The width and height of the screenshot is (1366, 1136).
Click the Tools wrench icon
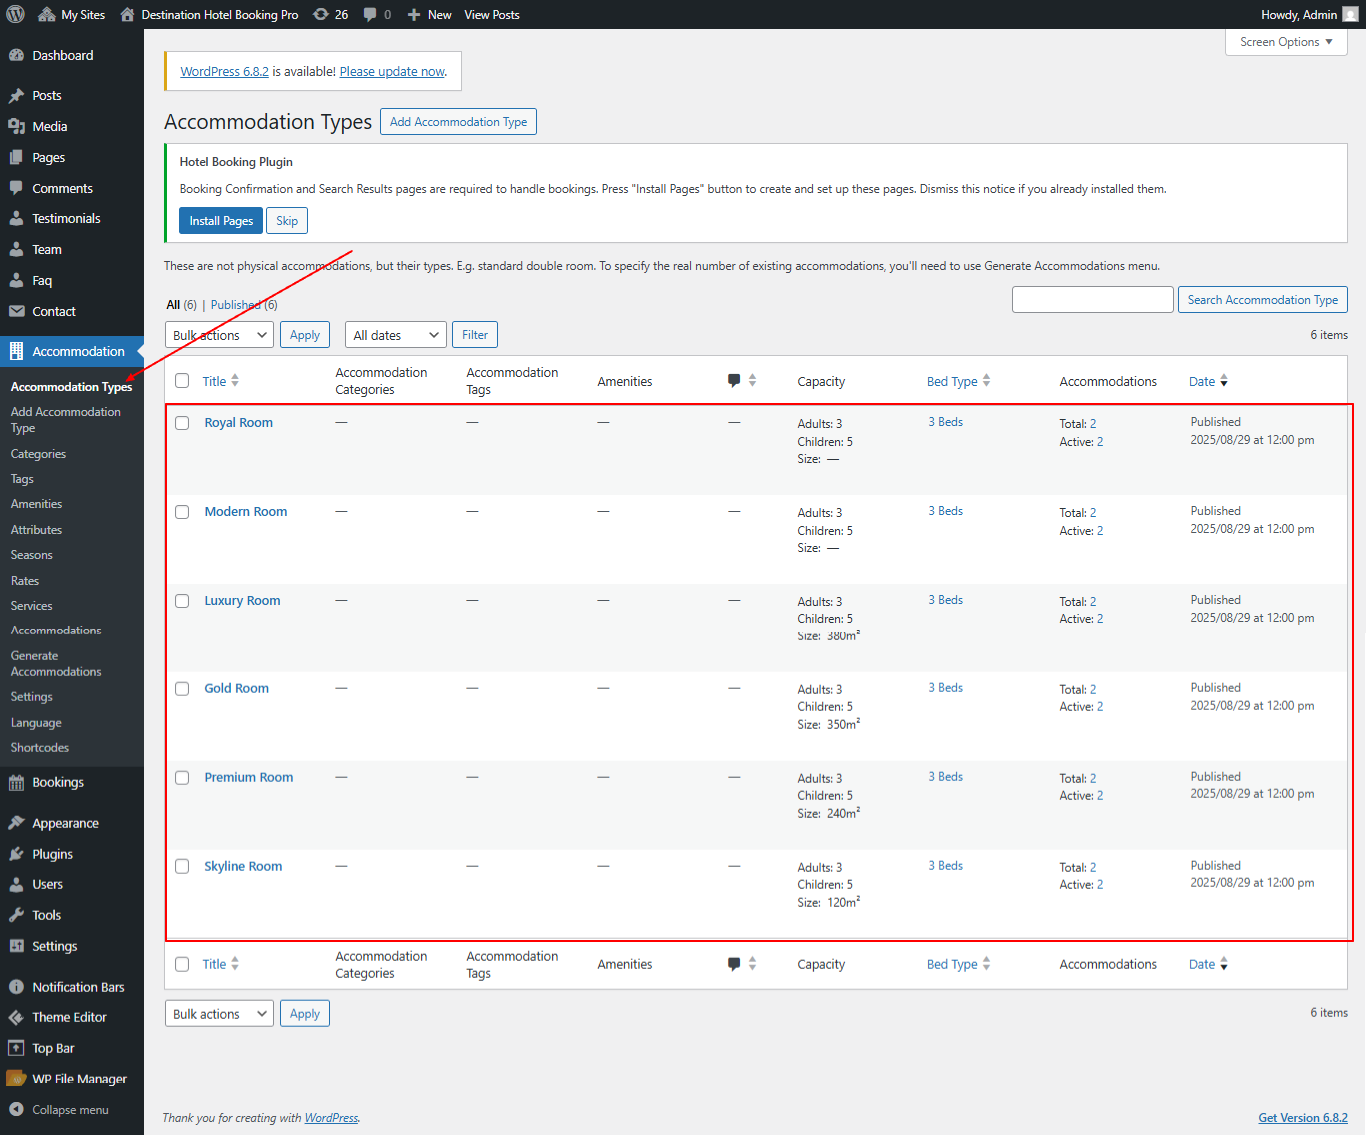coord(16,915)
